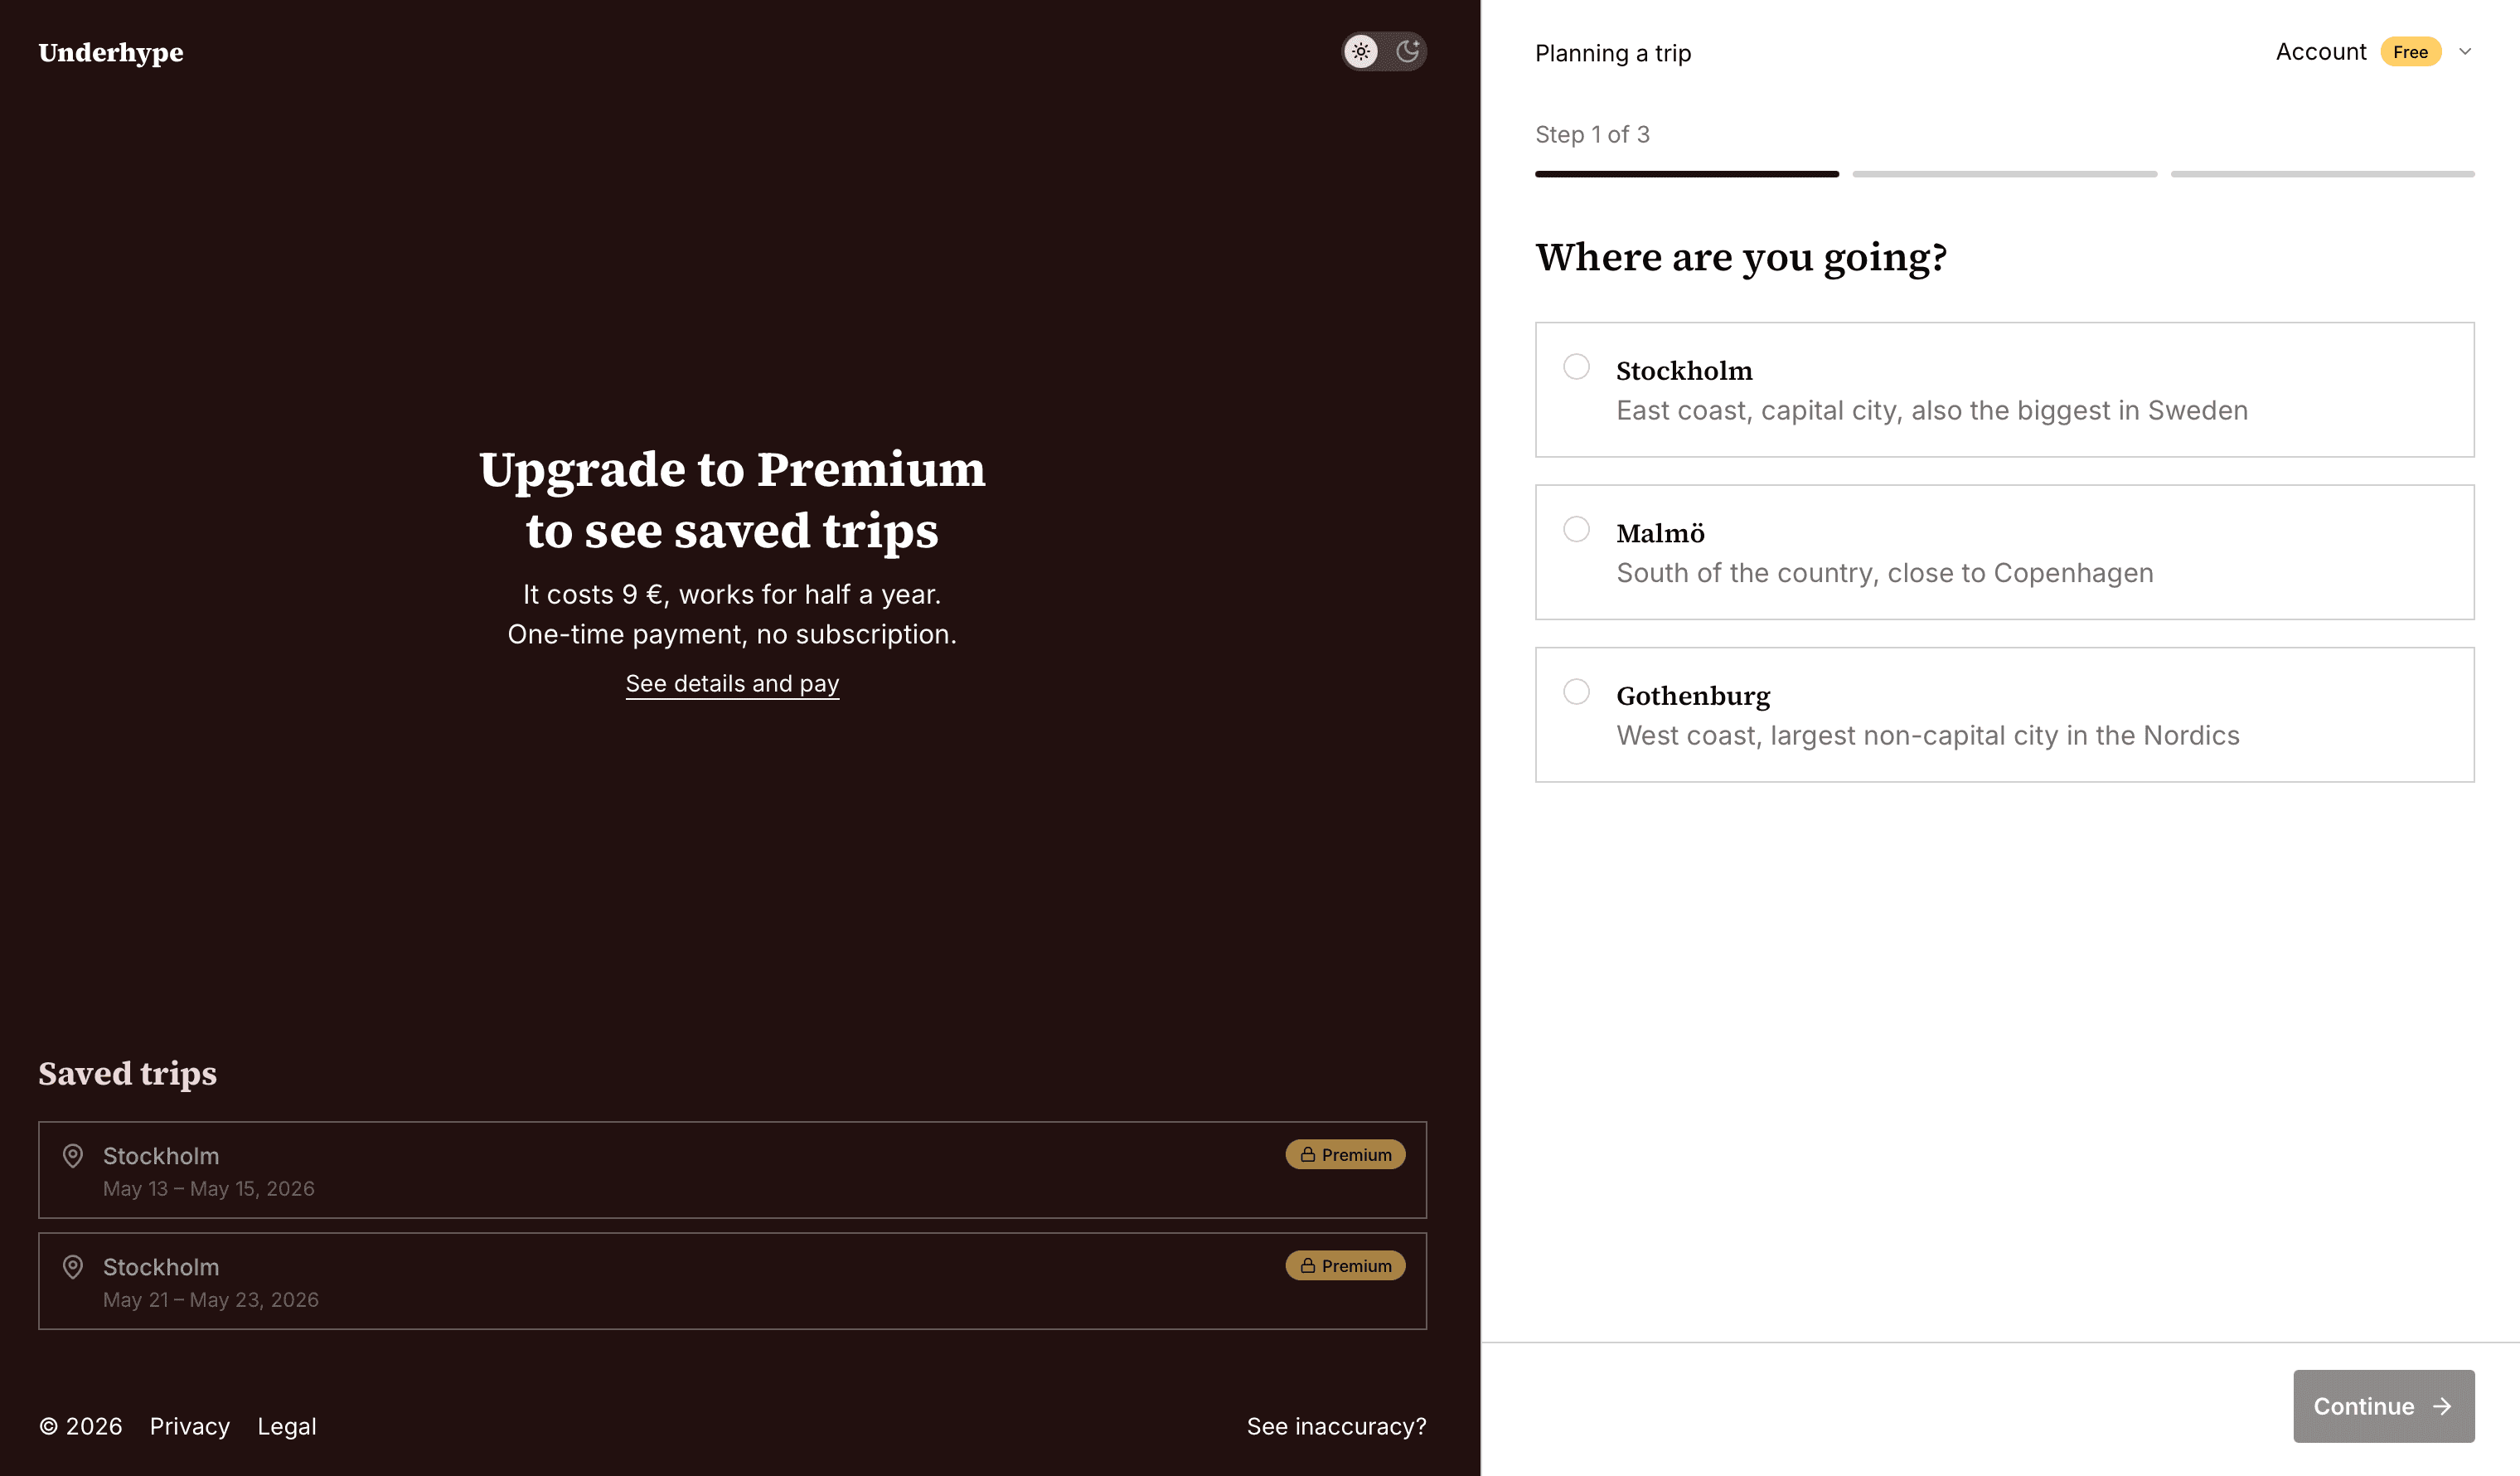The width and height of the screenshot is (2520, 1476).
Task: Open the Legal footer link
Action: (287, 1426)
